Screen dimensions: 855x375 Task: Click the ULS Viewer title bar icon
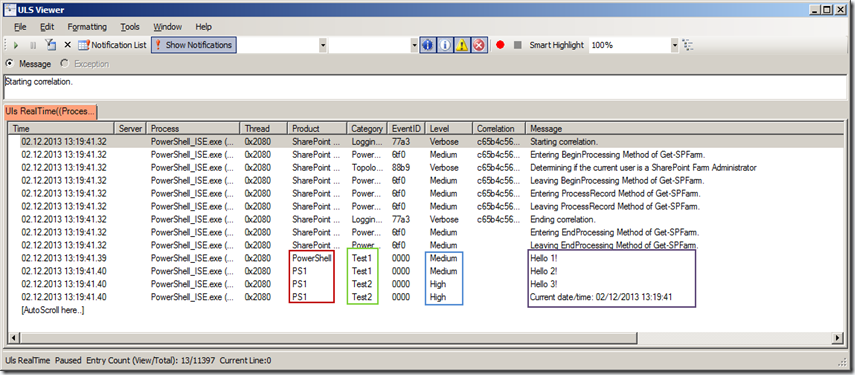[x=9, y=9]
